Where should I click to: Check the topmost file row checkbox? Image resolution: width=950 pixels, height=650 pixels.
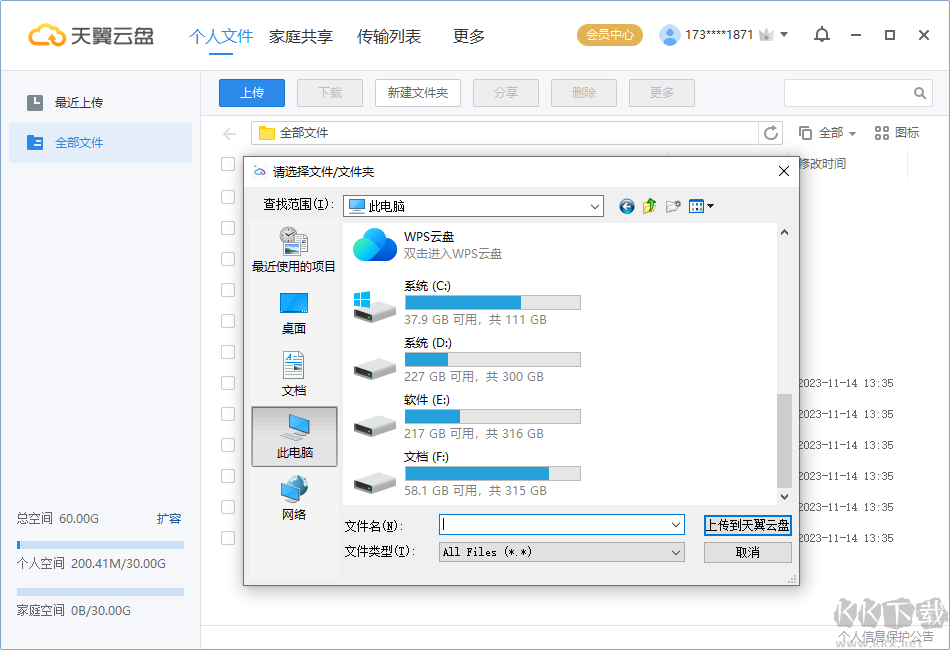pos(228,164)
